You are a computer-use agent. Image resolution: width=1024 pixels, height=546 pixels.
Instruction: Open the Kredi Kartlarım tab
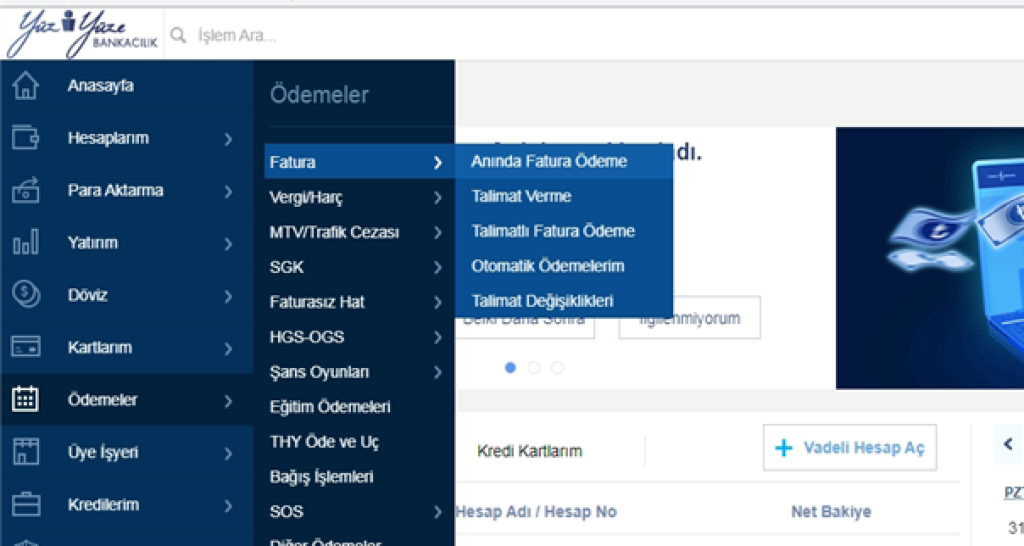(529, 451)
